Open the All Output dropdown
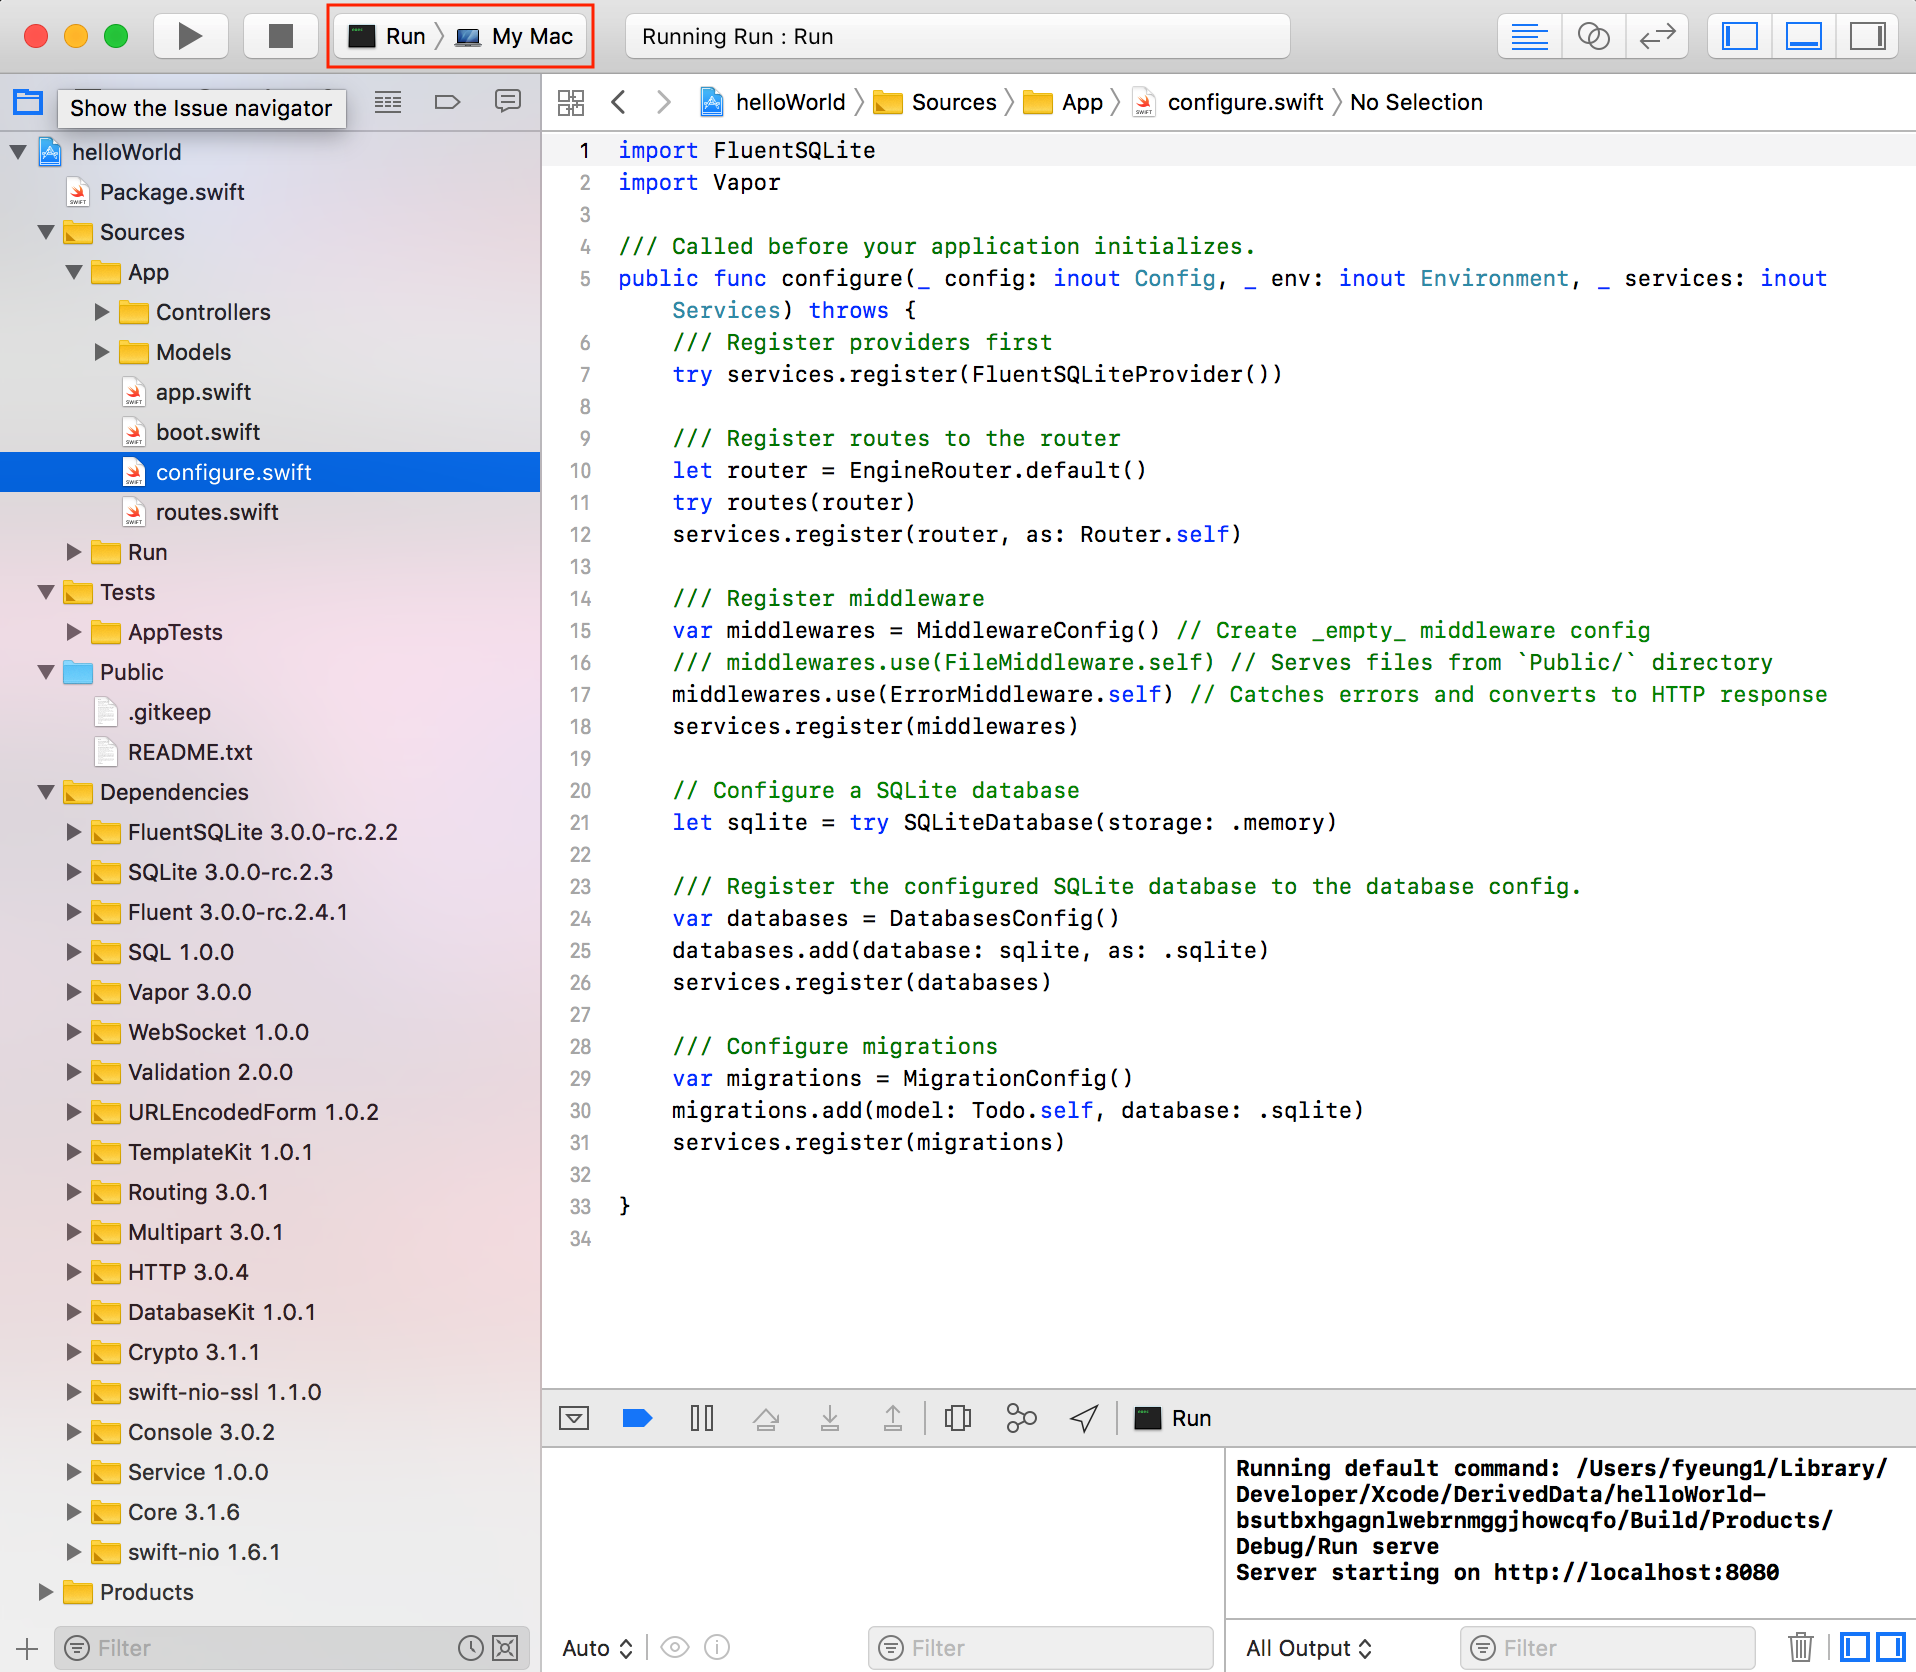Viewport: 1916px width, 1672px height. (1308, 1648)
